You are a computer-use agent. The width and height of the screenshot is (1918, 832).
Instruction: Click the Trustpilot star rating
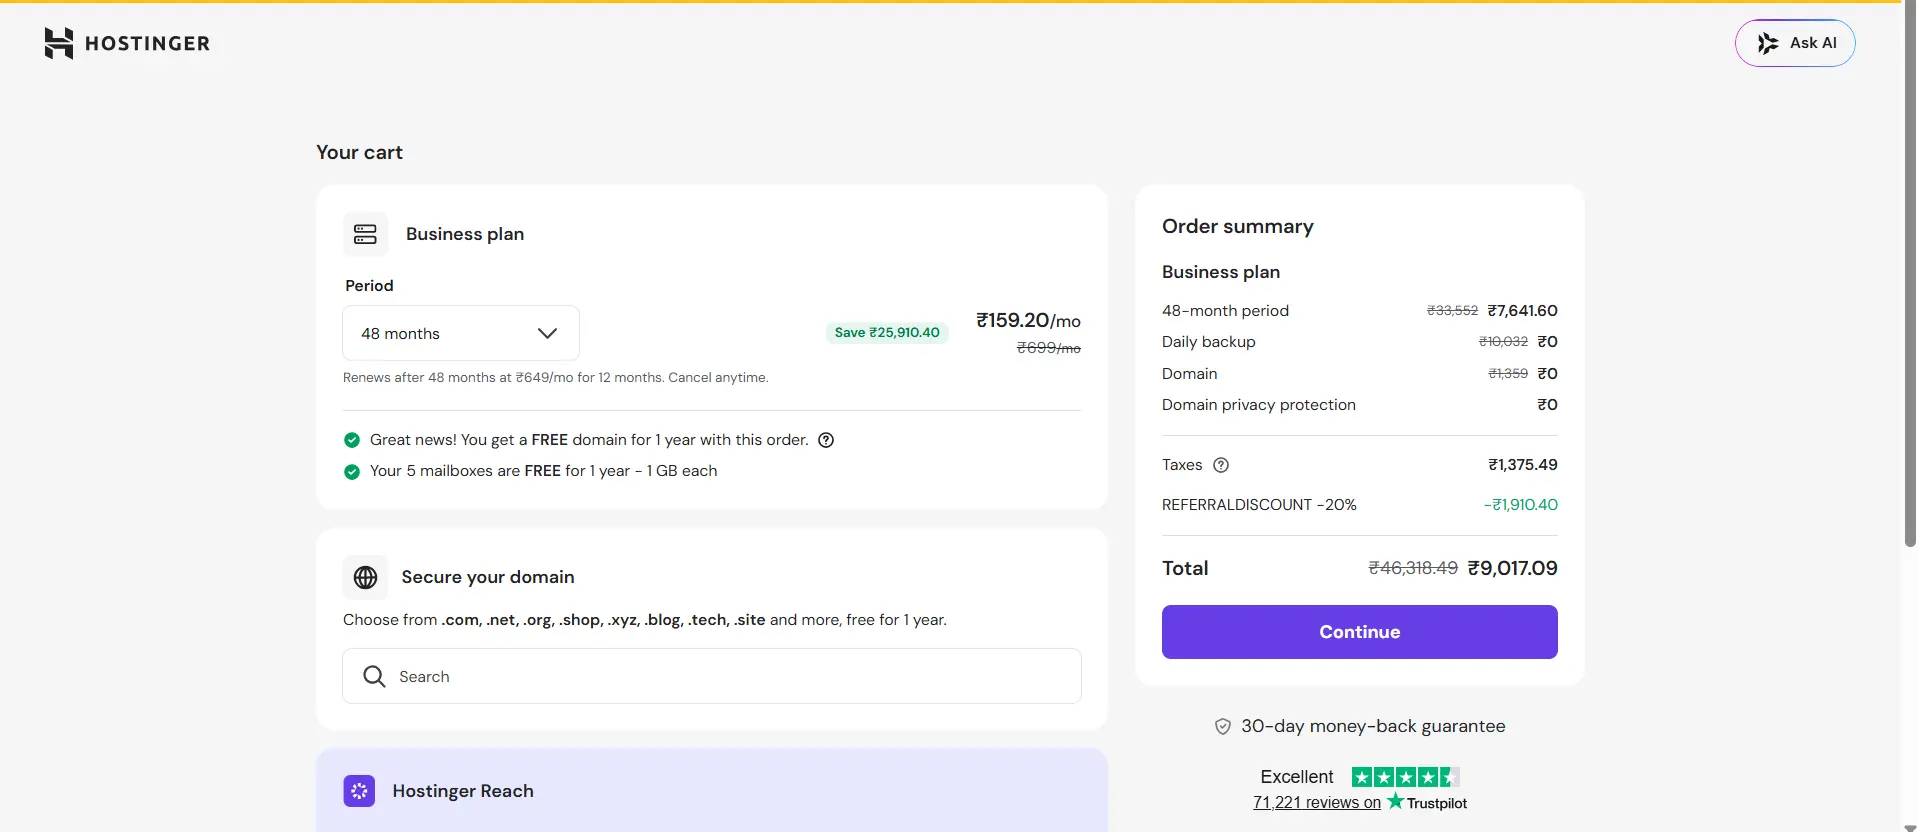1406,777
